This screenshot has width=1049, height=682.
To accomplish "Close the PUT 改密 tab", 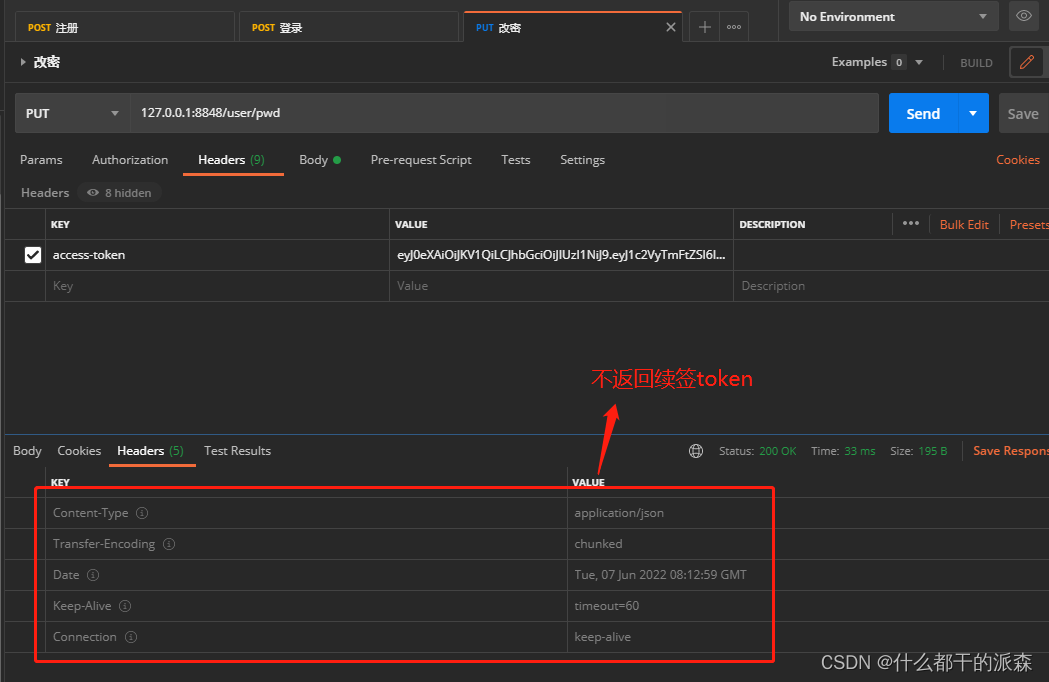I will (x=671, y=27).
